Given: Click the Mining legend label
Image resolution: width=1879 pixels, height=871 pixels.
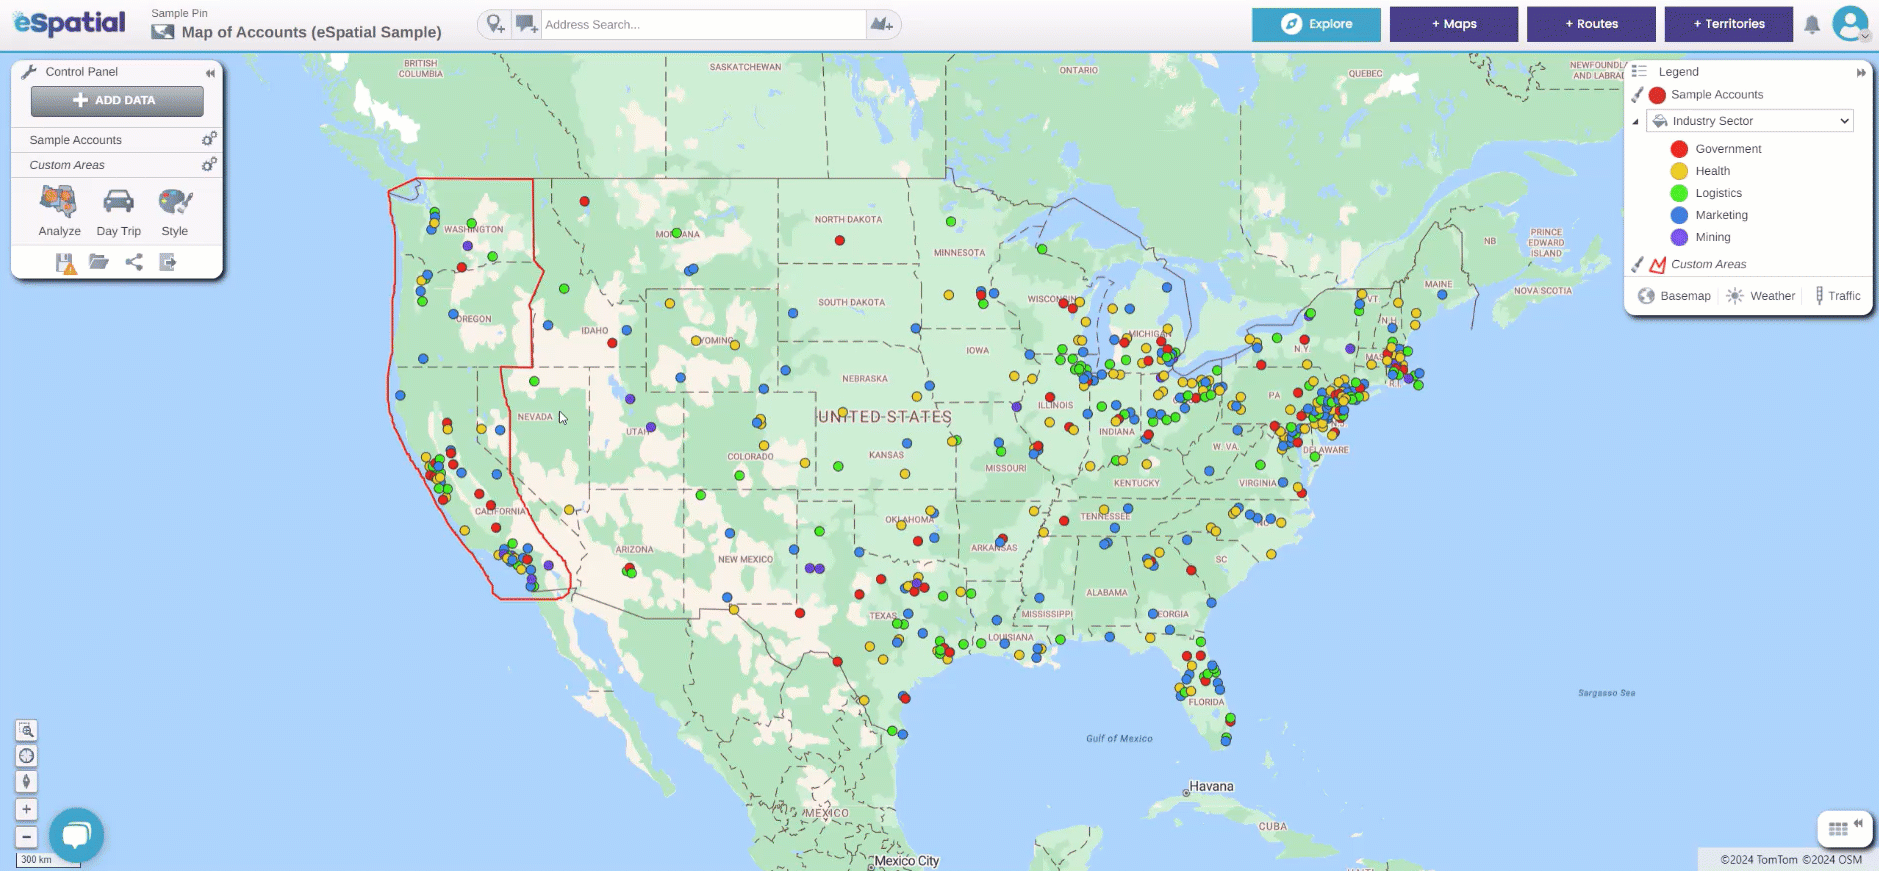Looking at the screenshot, I should tap(1713, 237).
